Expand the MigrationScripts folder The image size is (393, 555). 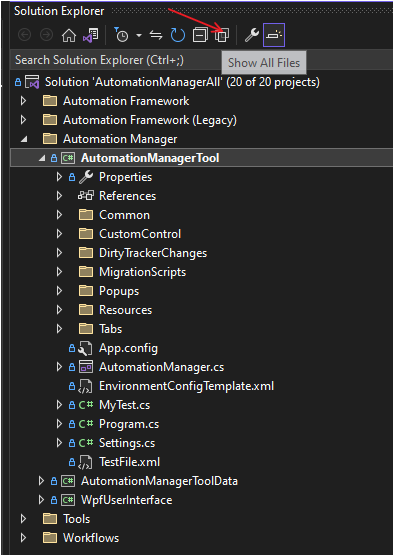point(59,272)
